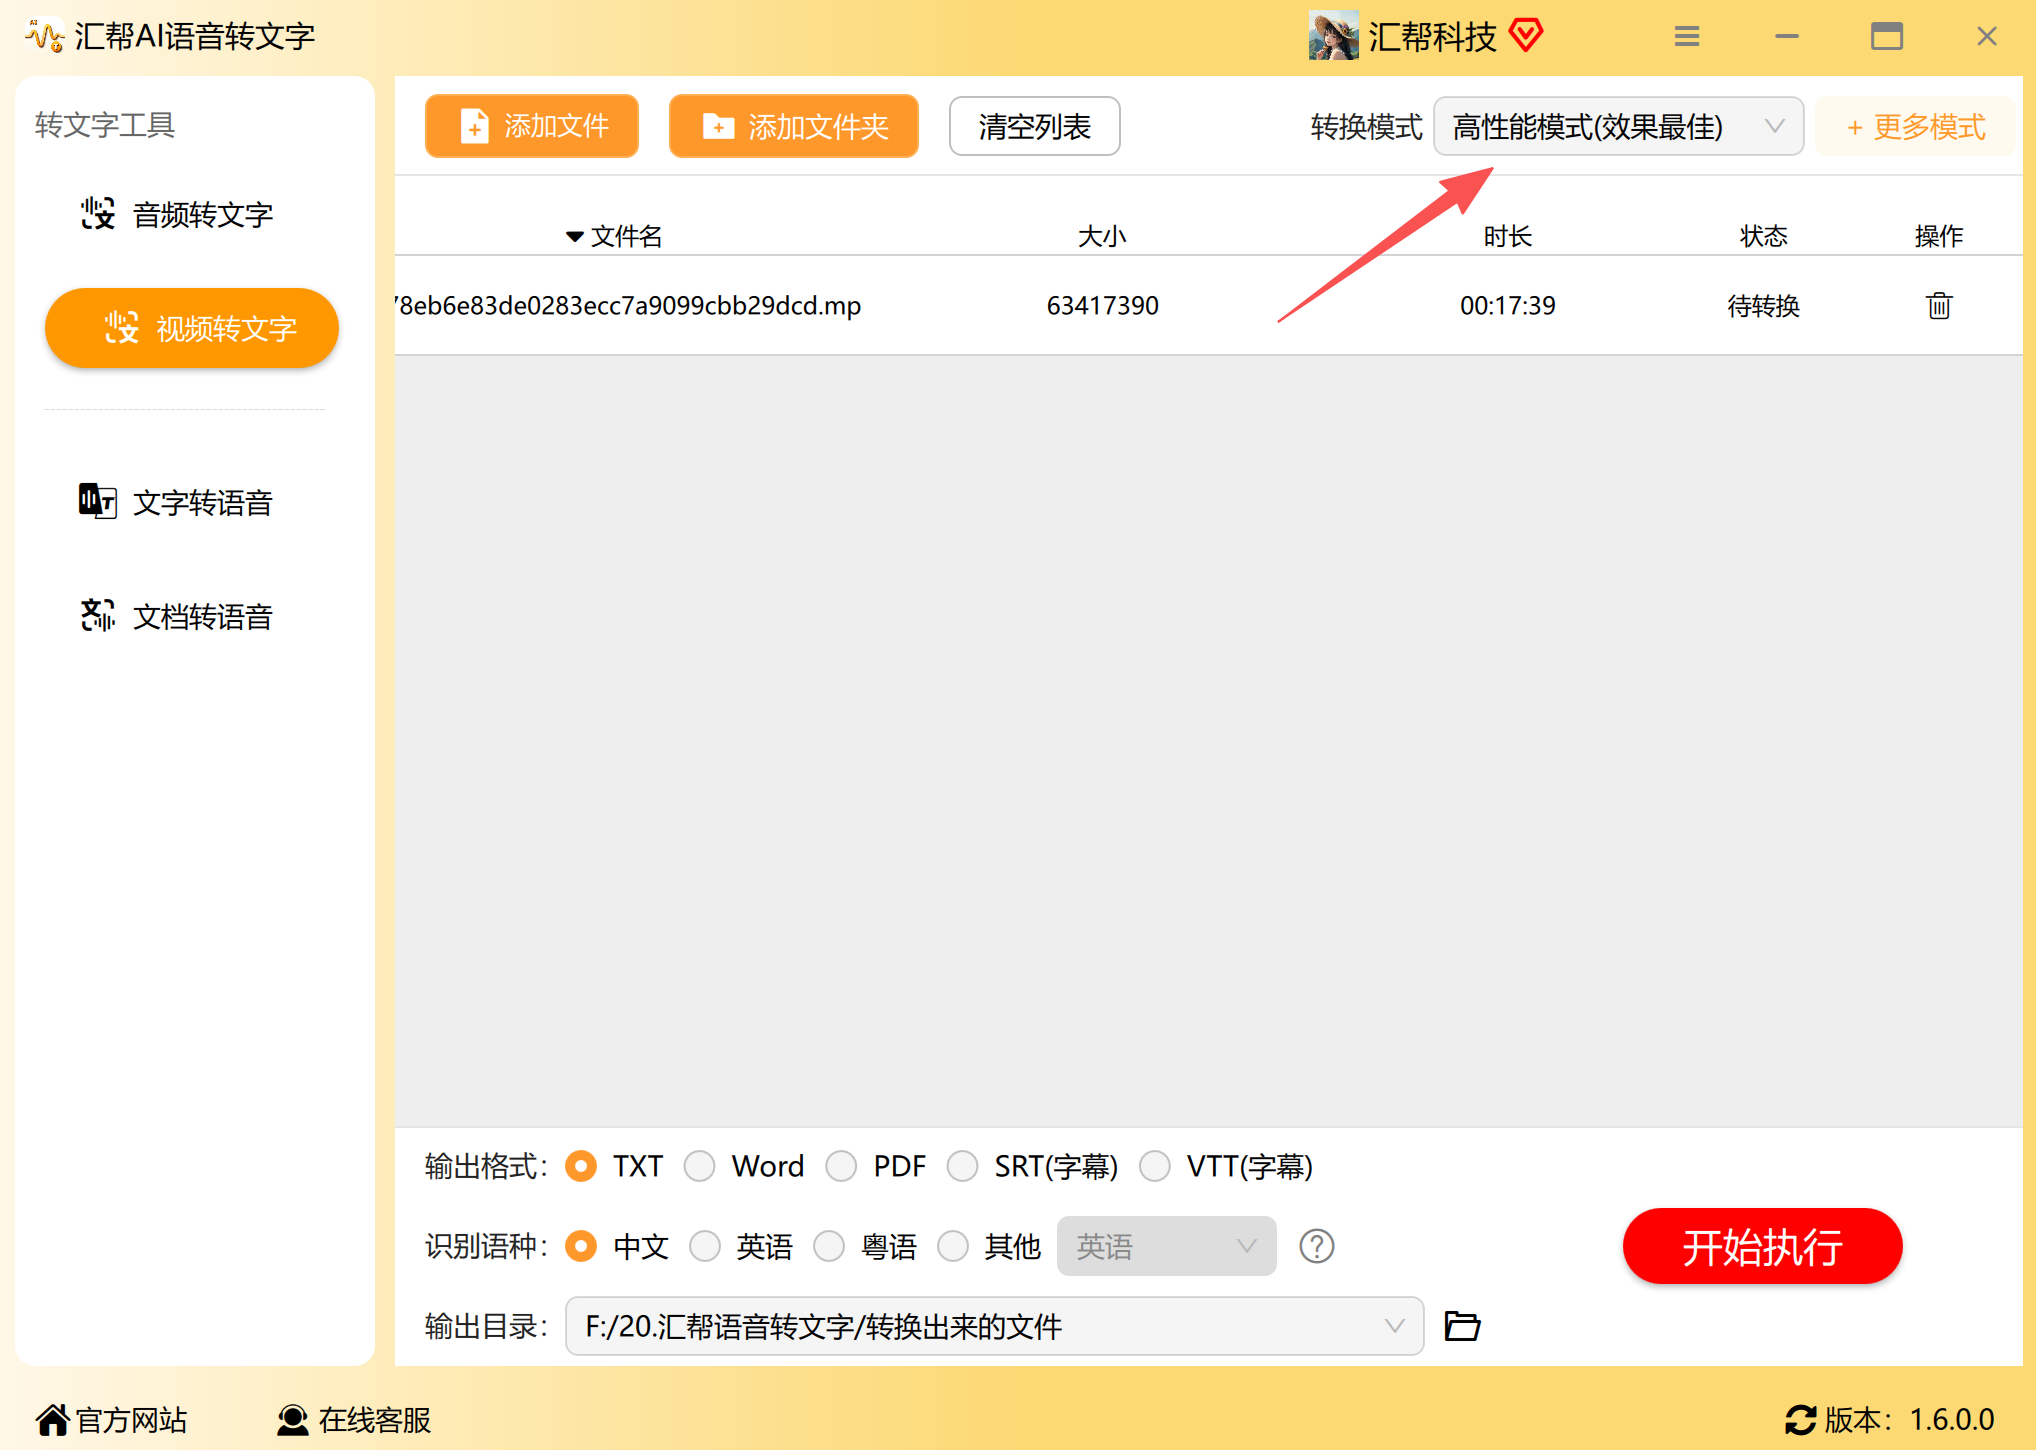The image size is (2036, 1450).
Task: Expand the 输出目录 path dropdown
Action: 994,1326
